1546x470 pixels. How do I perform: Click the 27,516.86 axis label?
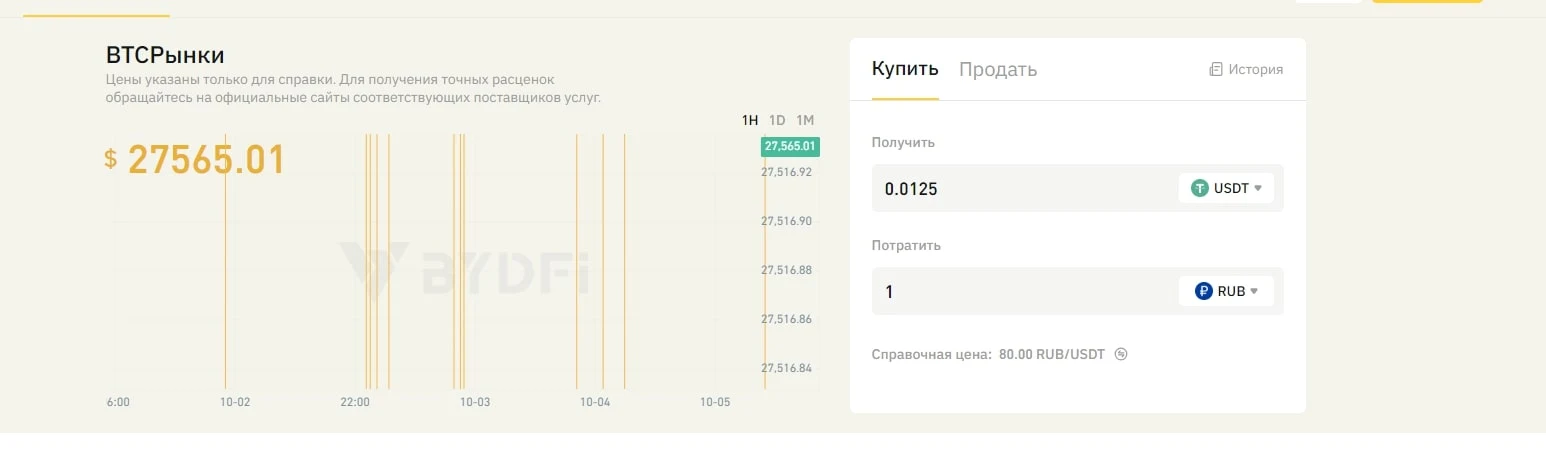tap(787, 319)
